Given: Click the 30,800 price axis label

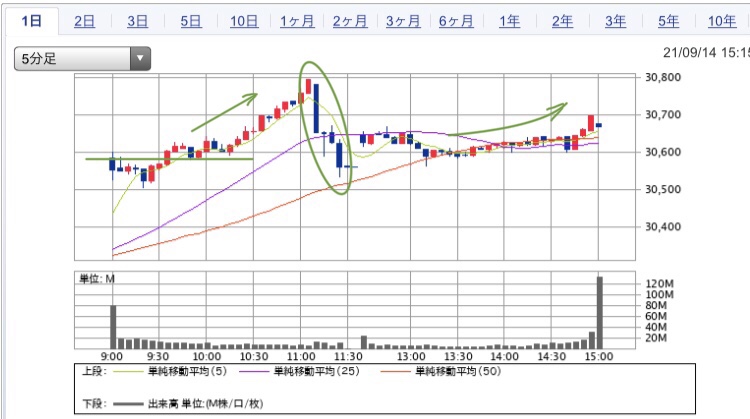Looking at the screenshot, I should click(x=663, y=77).
